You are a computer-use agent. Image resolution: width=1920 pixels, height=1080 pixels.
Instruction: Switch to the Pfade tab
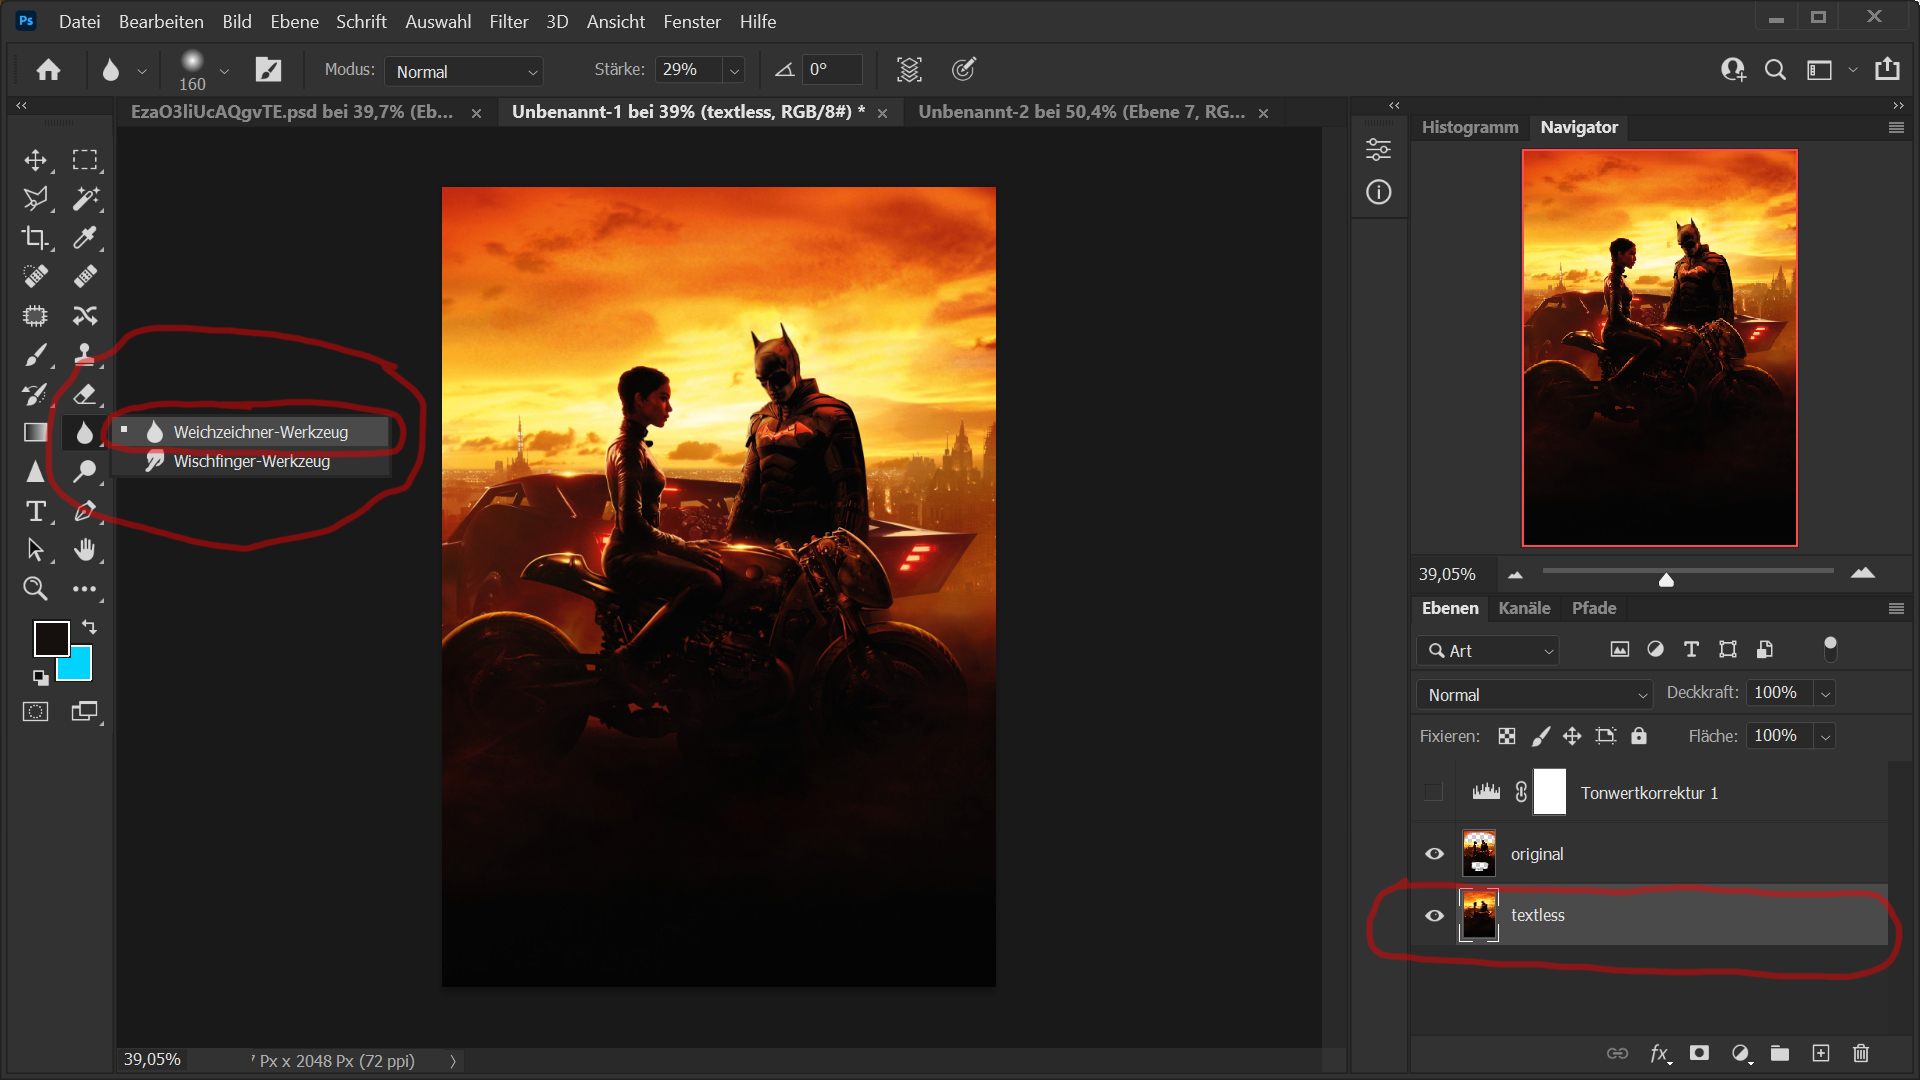pos(1594,608)
